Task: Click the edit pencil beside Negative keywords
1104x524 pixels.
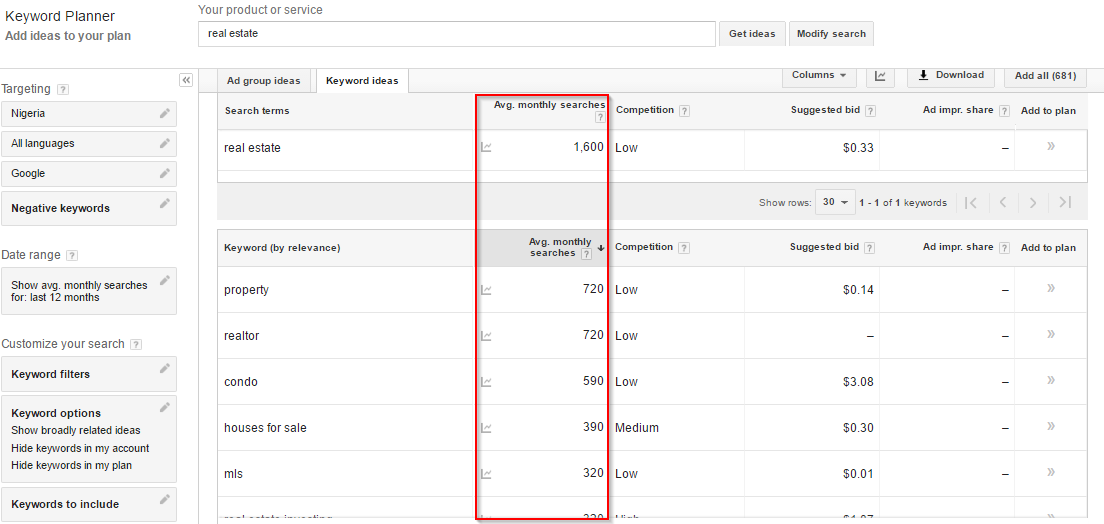Action: point(164,204)
